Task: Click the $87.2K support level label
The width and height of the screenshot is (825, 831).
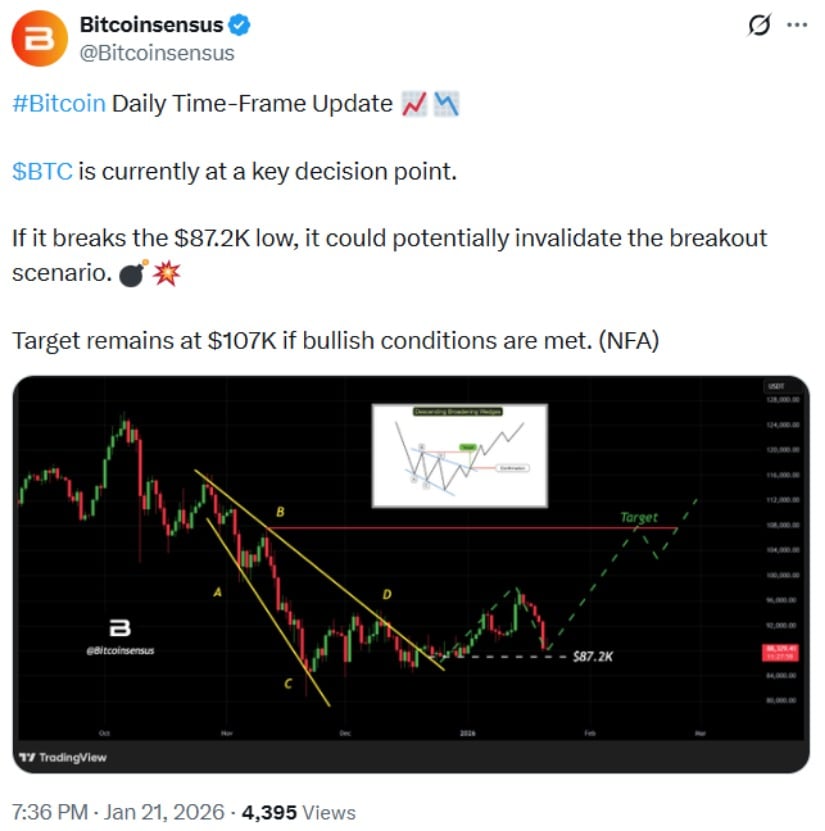Action: point(594,656)
